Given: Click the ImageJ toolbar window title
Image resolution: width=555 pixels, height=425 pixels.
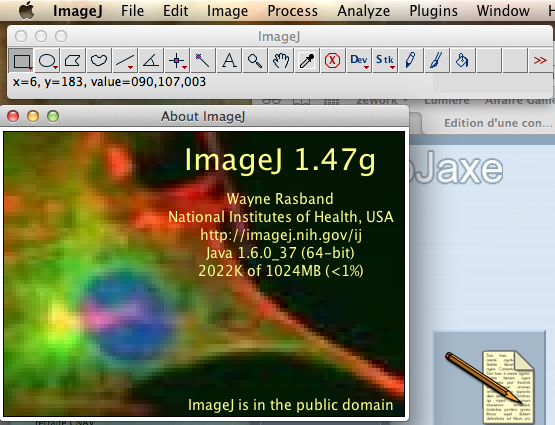Looking at the screenshot, I should (x=279, y=36).
